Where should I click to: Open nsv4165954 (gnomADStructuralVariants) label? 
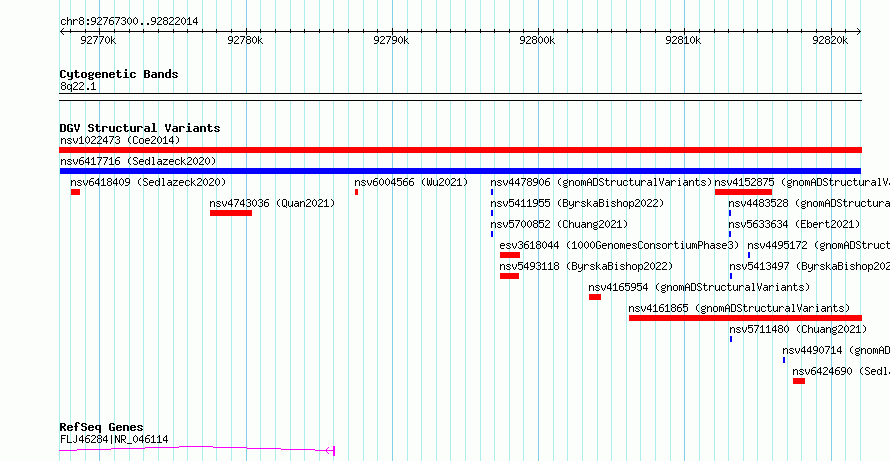(x=699, y=287)
